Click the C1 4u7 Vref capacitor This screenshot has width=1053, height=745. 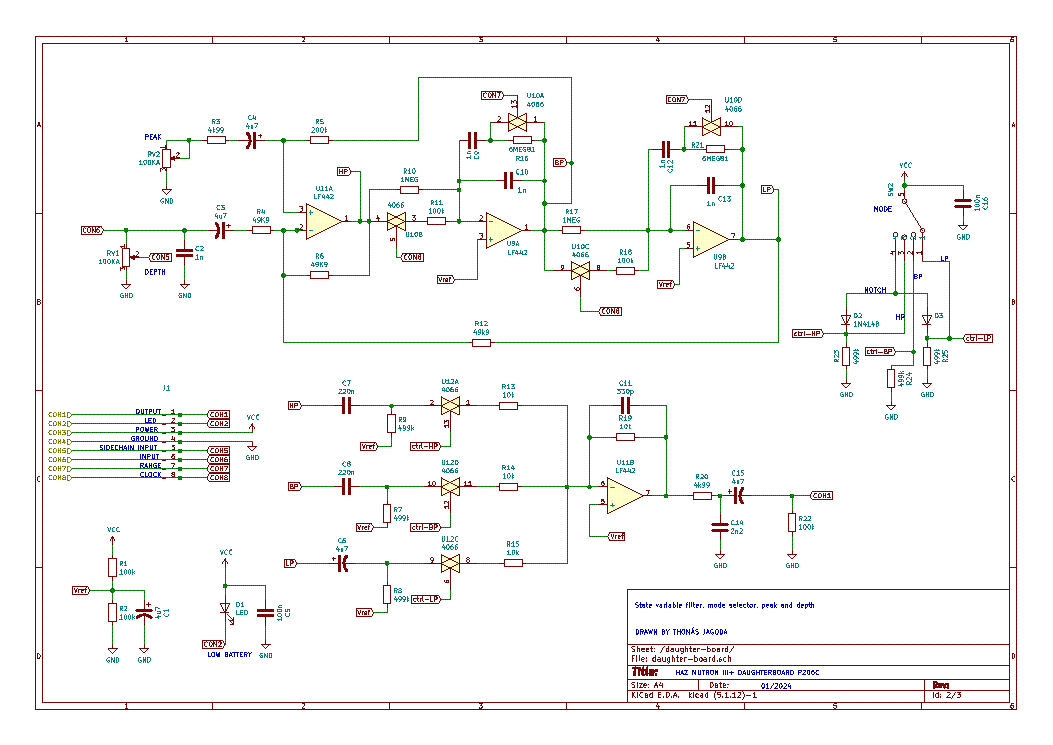144,614
